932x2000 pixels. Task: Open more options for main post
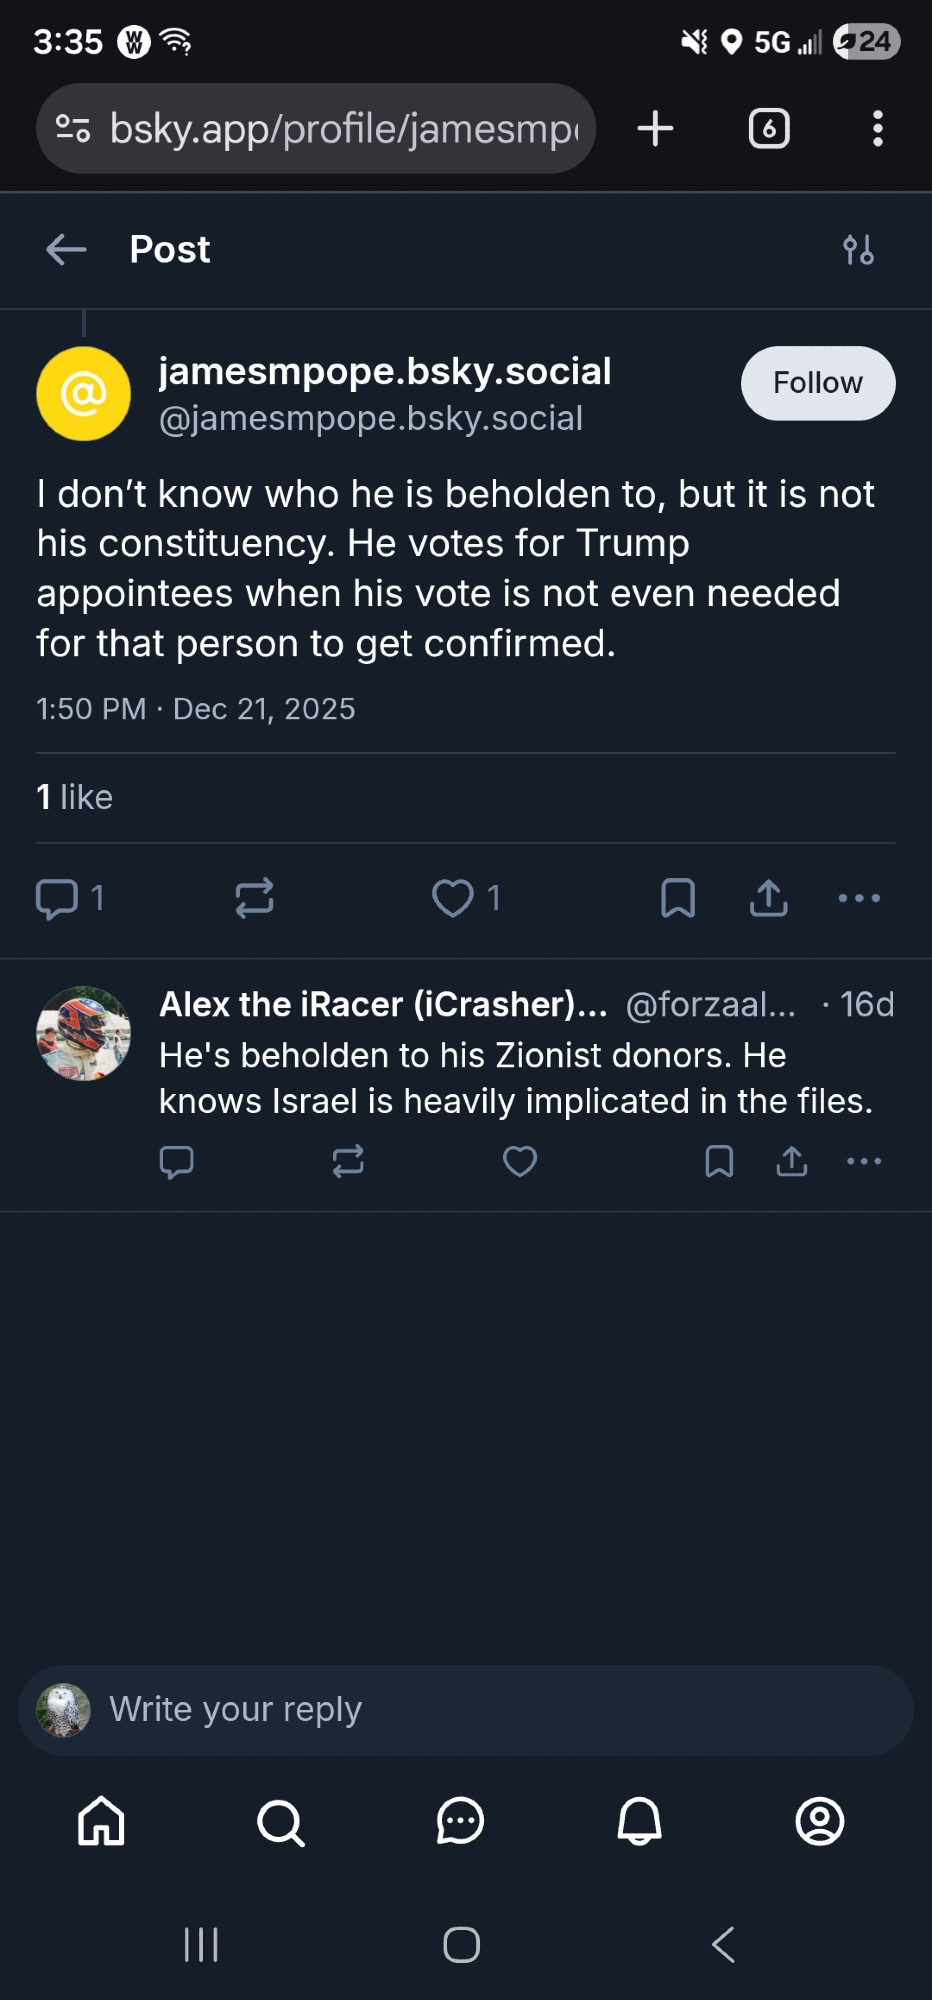859,898
